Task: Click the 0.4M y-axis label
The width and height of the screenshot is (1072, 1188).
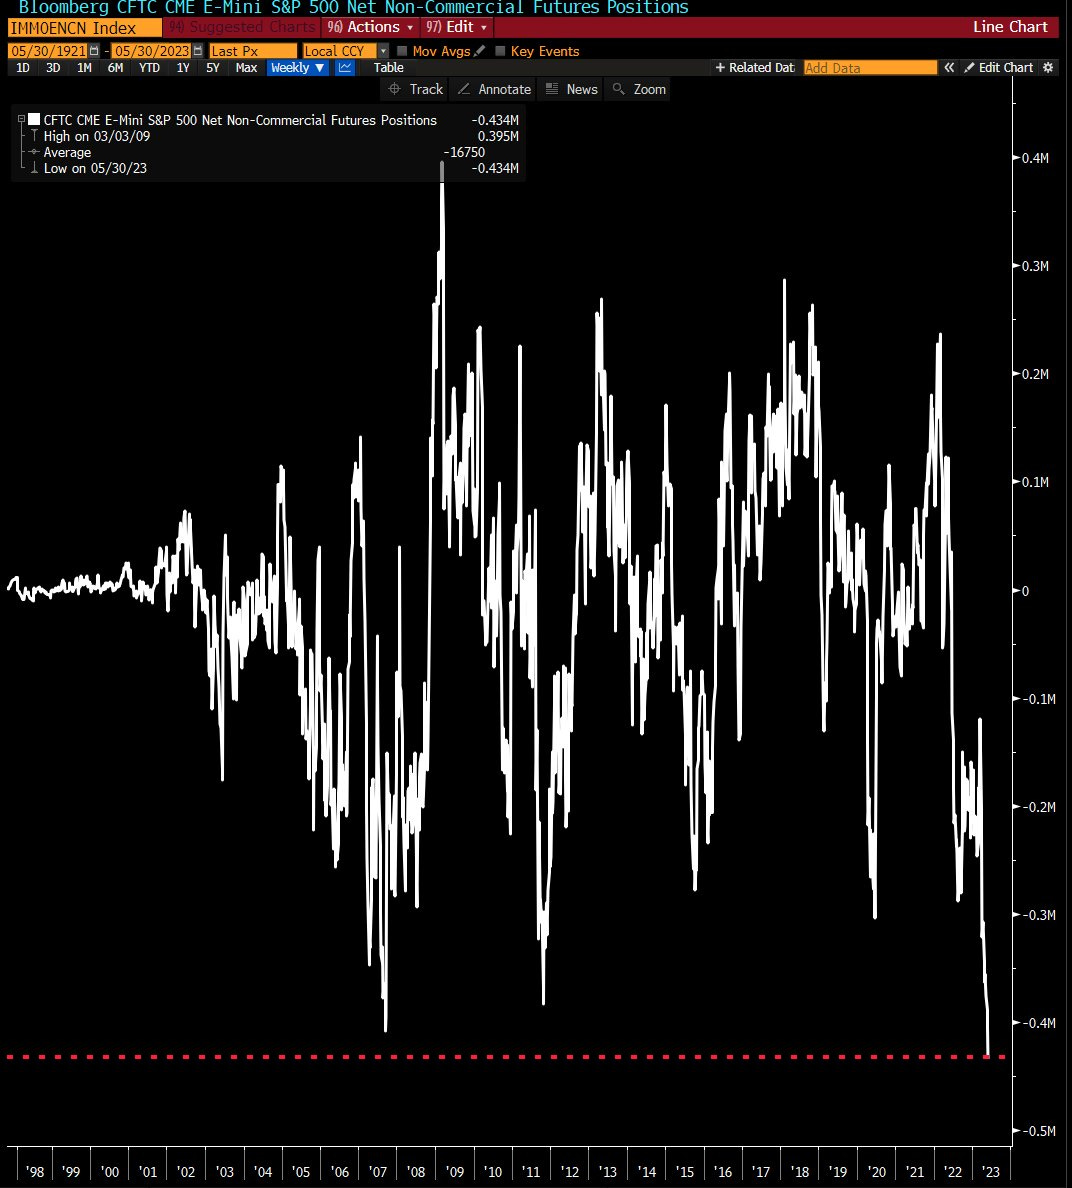Action: click(x=1035, y=158)
